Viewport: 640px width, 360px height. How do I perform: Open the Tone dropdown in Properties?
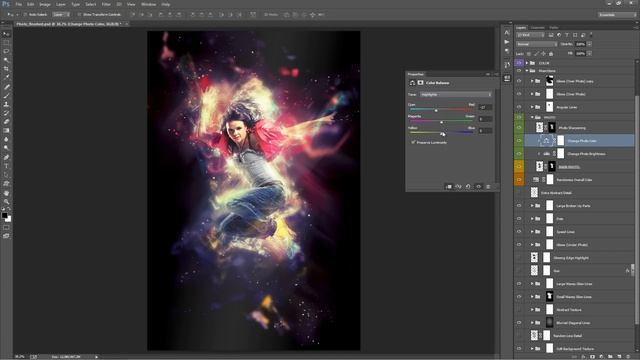point(456,94)
